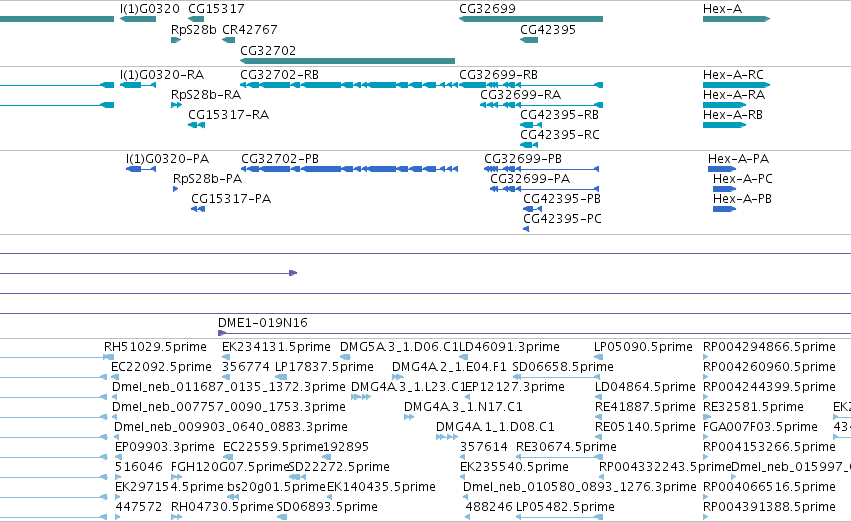
Task: Select the Hex-A gene arrow glyph
Action: 736,19
